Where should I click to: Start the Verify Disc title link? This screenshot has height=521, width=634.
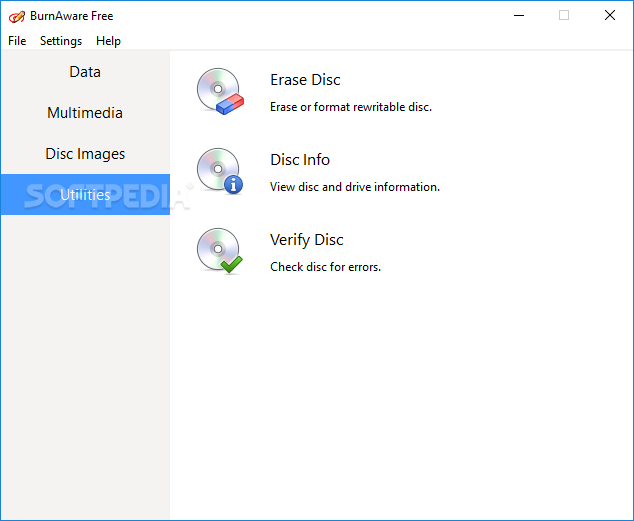pyautogui.click(x=306, y=240)
